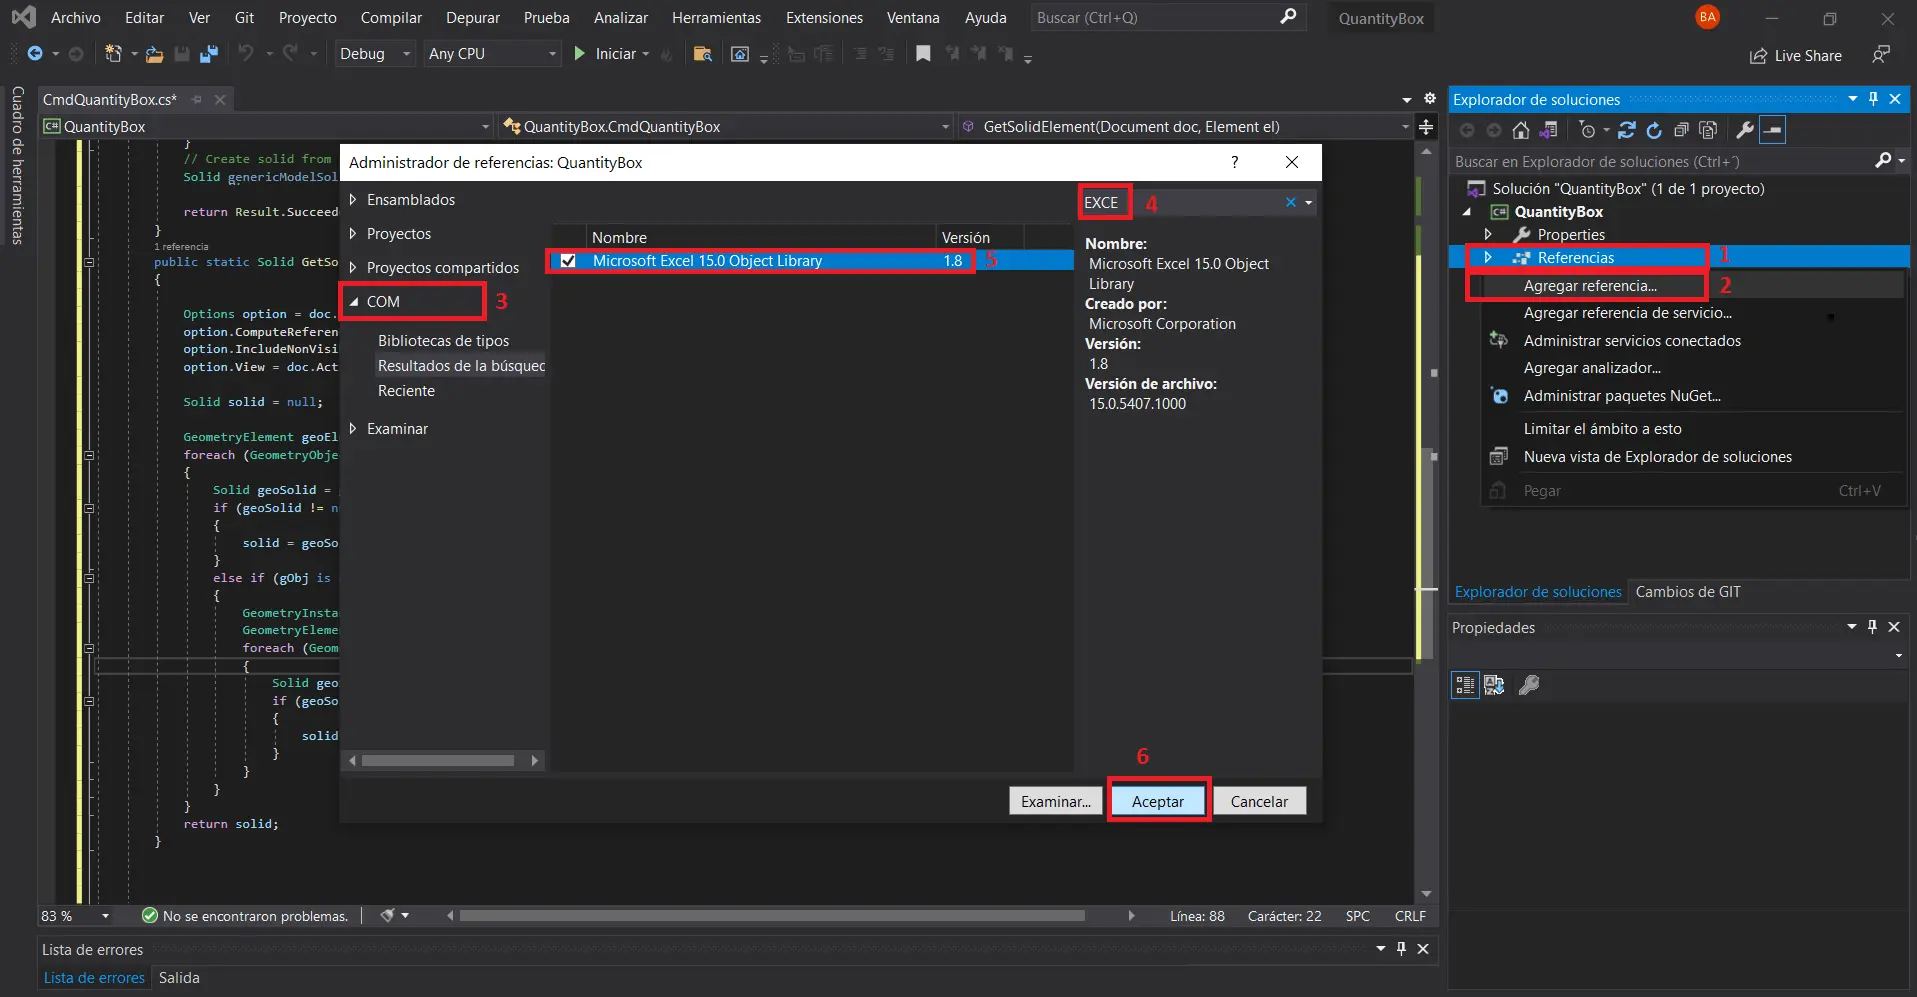Click the editor horizontal scrollbar

pyautogui.click(x=772, y=915)
